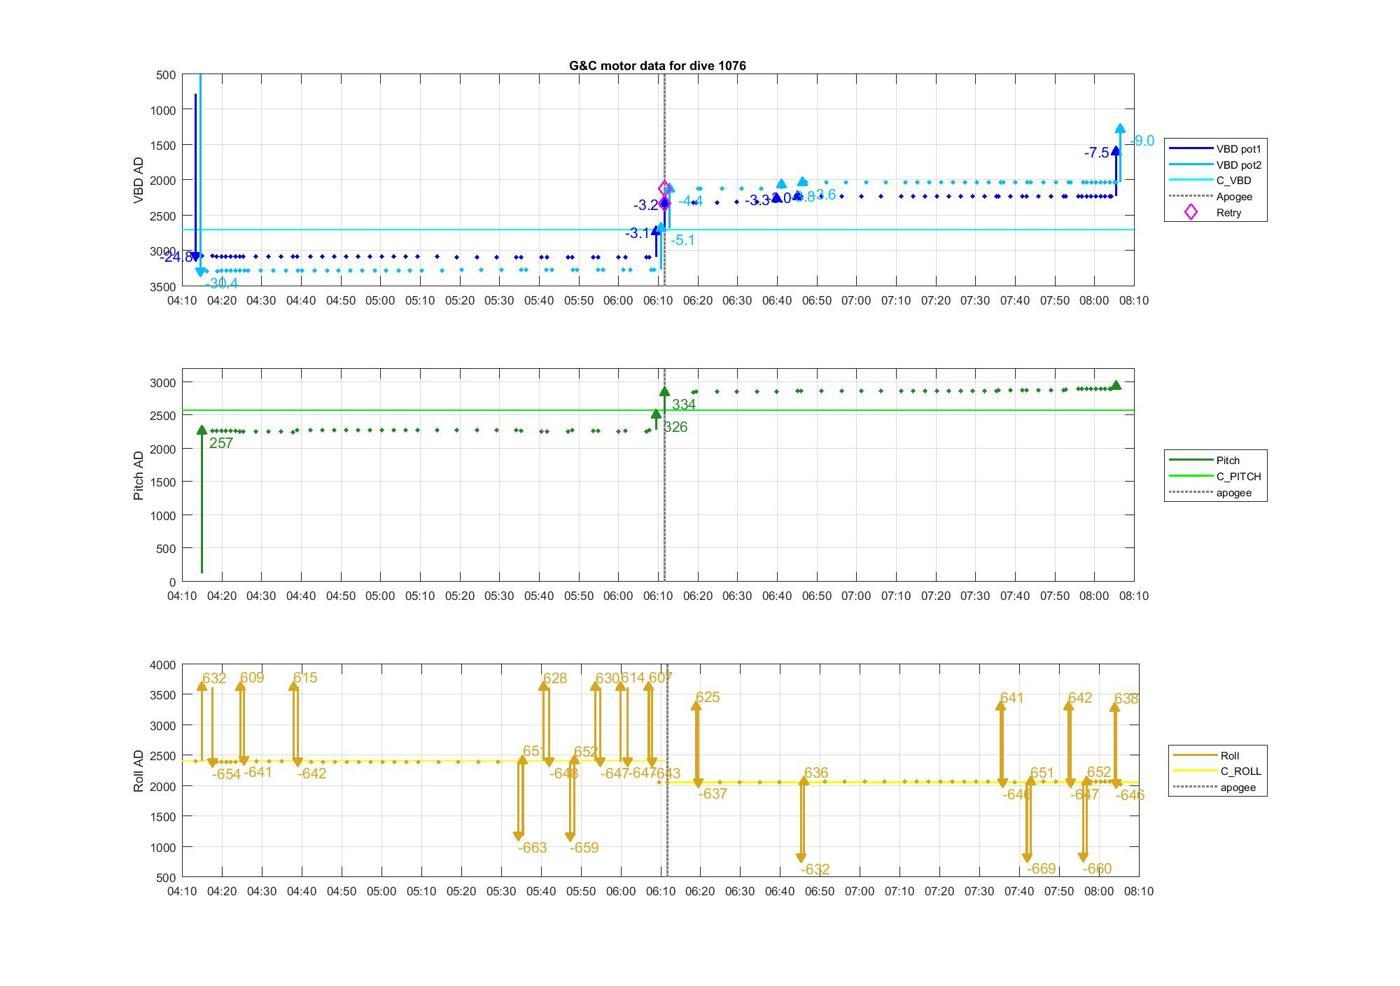Click the '326' pitch data label
This screenshot has height=986, width=1400.
pos(675,427)
